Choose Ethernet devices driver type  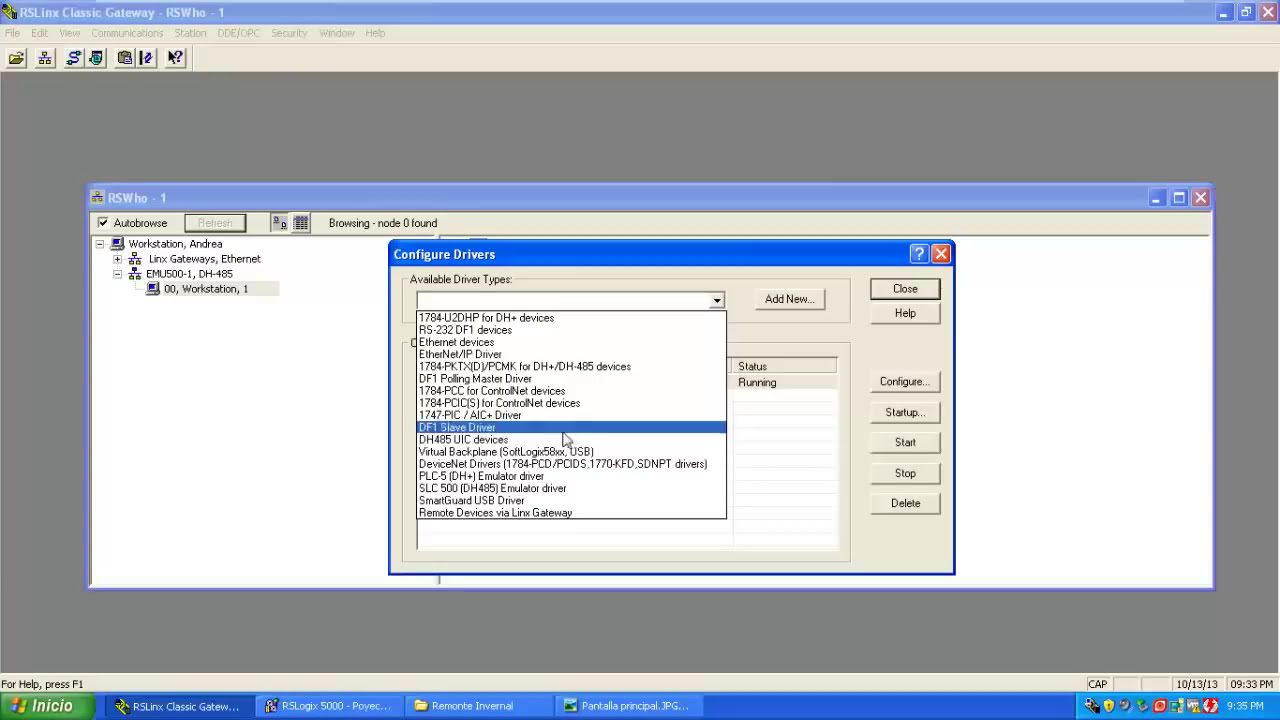tap(571, 342)
